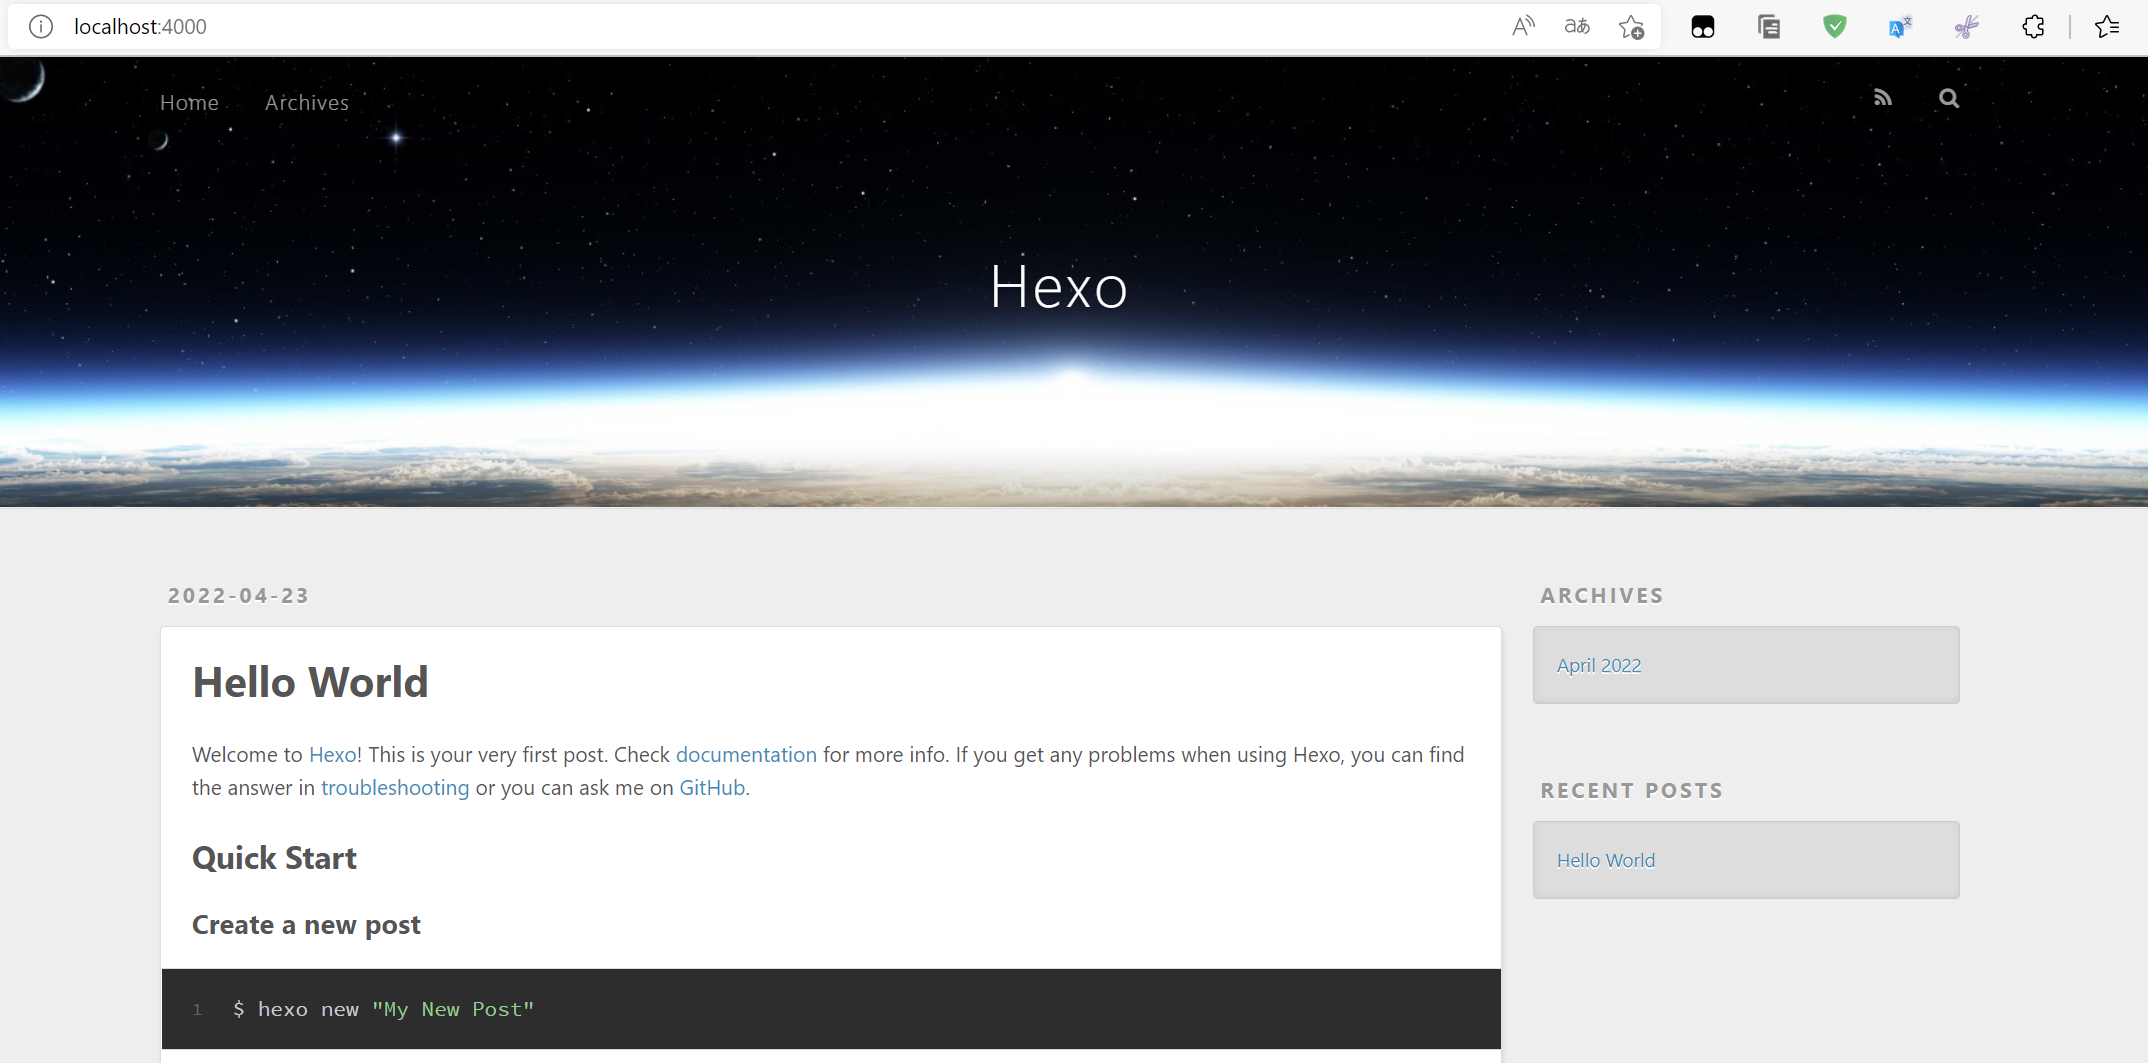Click the blue translator extension icon
2148x1063 pixels.
1900,27
